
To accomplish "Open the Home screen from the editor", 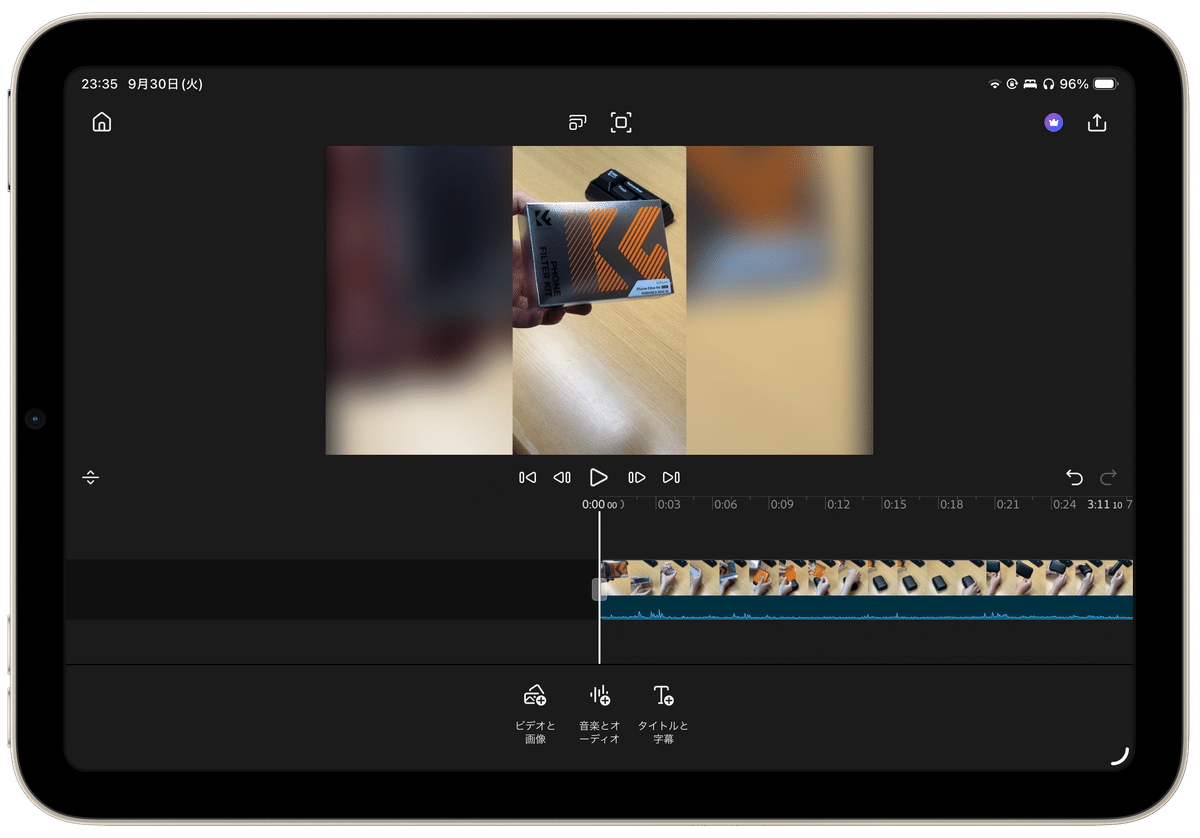I will [101, 121].
